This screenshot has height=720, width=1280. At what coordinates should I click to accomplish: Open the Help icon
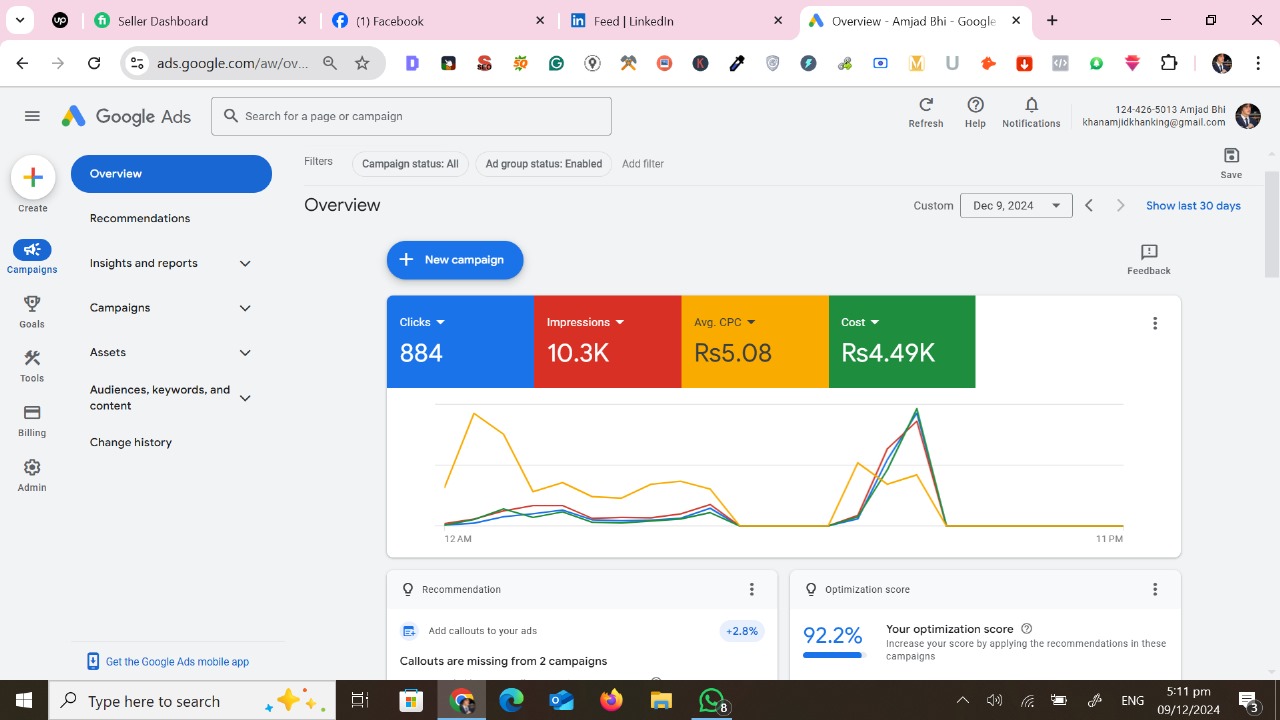point(975,106)
